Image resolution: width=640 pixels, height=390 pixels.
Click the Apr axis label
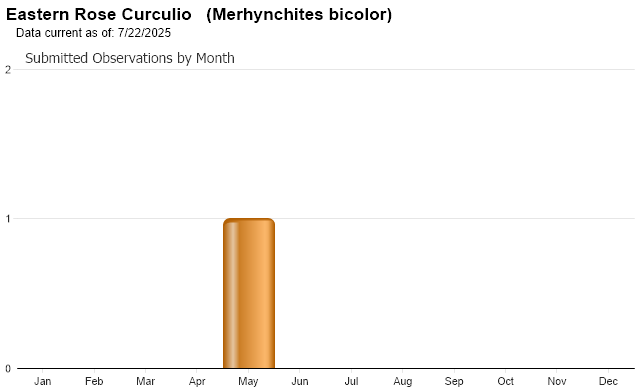(197, 381)
